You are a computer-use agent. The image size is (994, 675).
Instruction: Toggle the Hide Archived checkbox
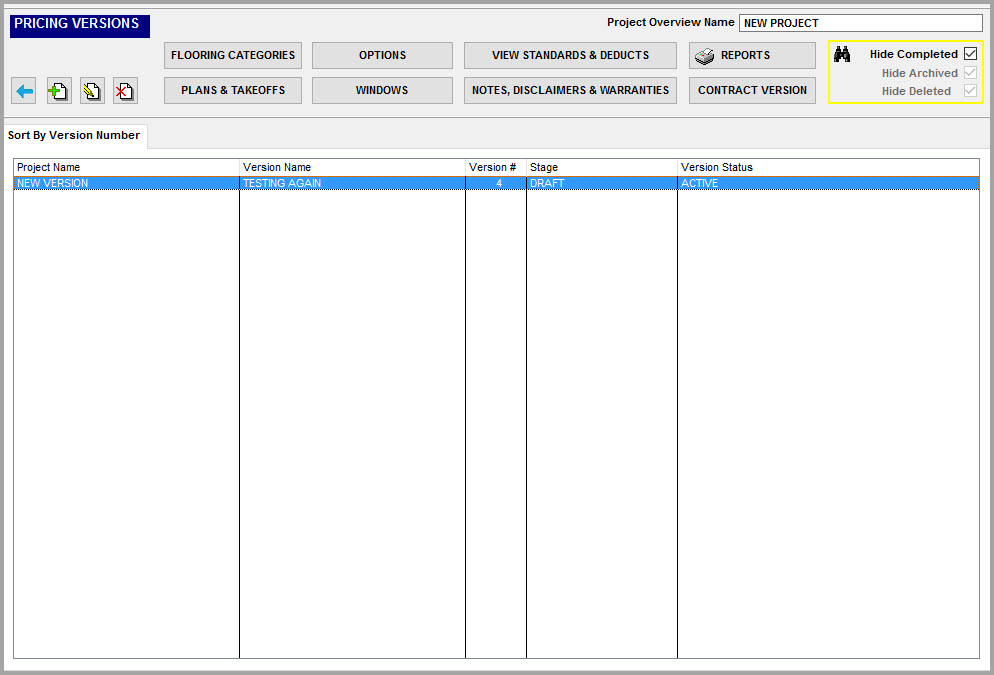click(970, 72)
